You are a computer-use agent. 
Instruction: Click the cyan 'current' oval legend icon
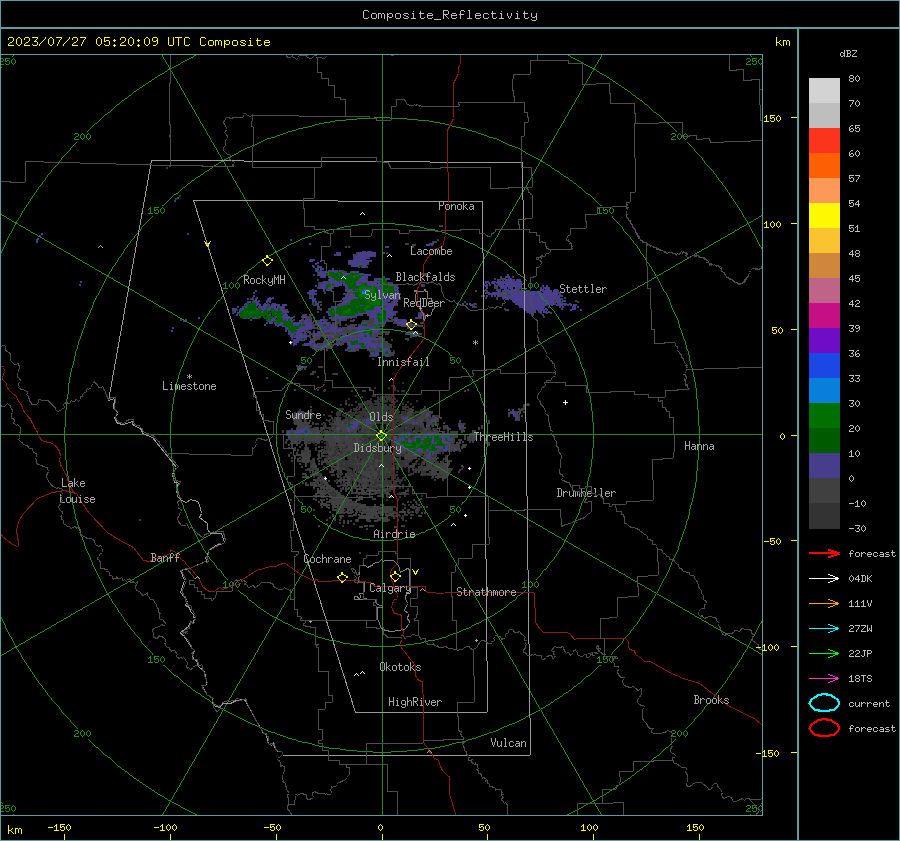tap(824, 703)
